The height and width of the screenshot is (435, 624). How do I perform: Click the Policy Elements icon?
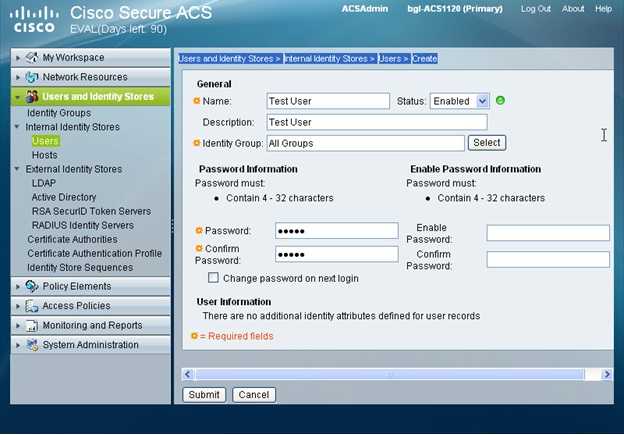[31, 286]
